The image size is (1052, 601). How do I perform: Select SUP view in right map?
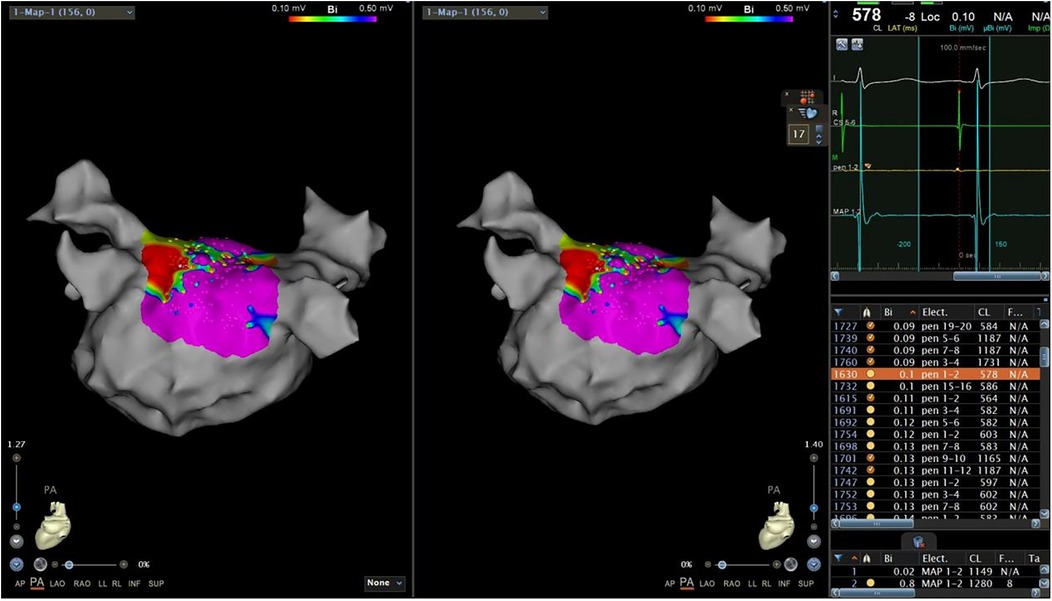tap(808, 584)
